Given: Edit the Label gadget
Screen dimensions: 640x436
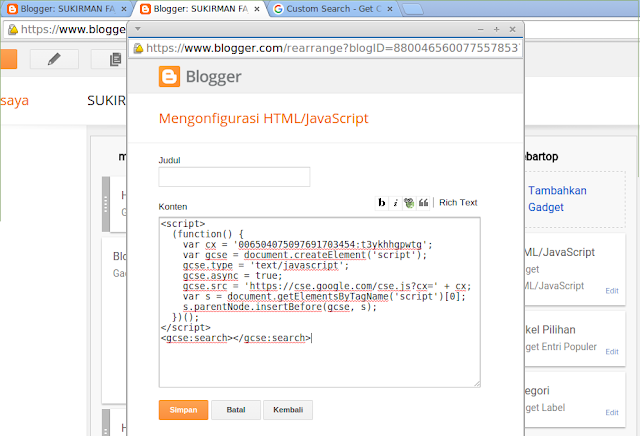Looking at the screenshot, I should 611,412.
